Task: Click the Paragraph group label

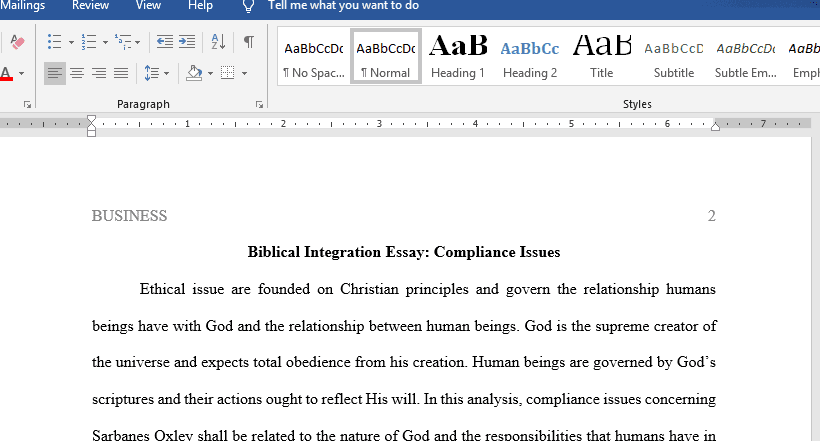Action: coord(143,104)
